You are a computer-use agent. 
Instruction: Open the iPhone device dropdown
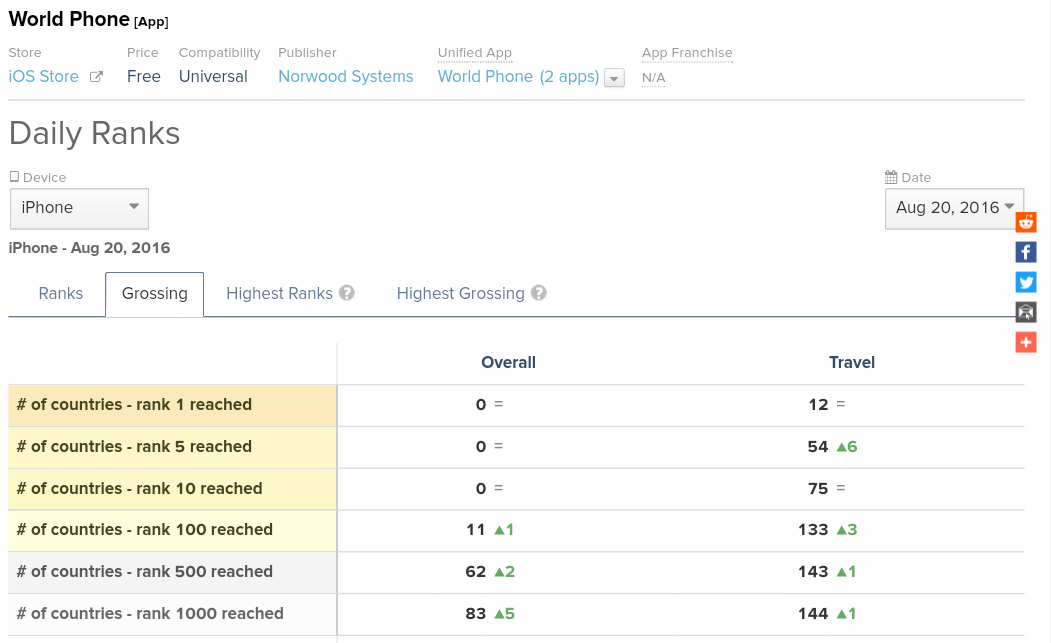point(79,208)
